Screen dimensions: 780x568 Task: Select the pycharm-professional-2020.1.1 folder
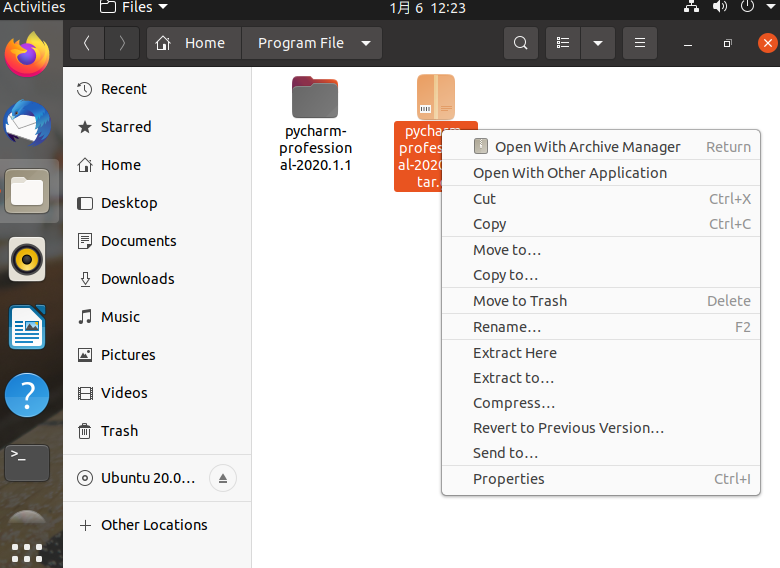pyautogui.click(x=315, y=124)
